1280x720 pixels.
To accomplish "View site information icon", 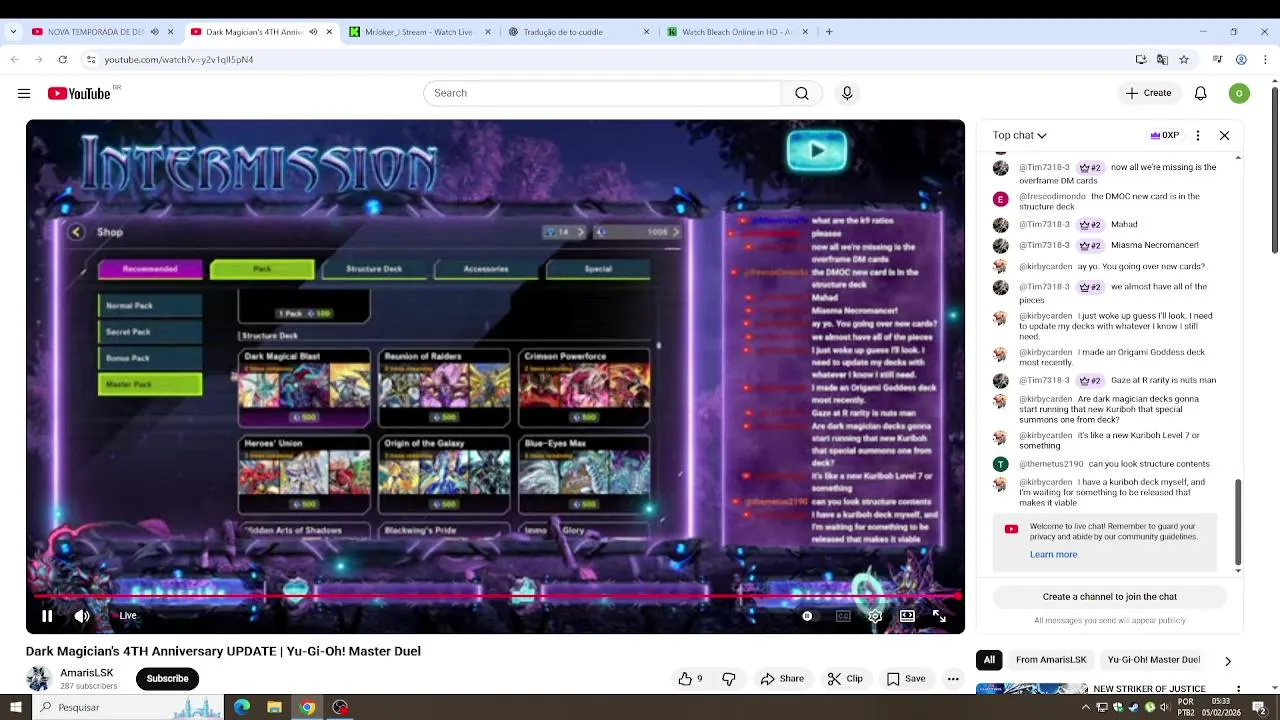I will (x=91, y=60).
